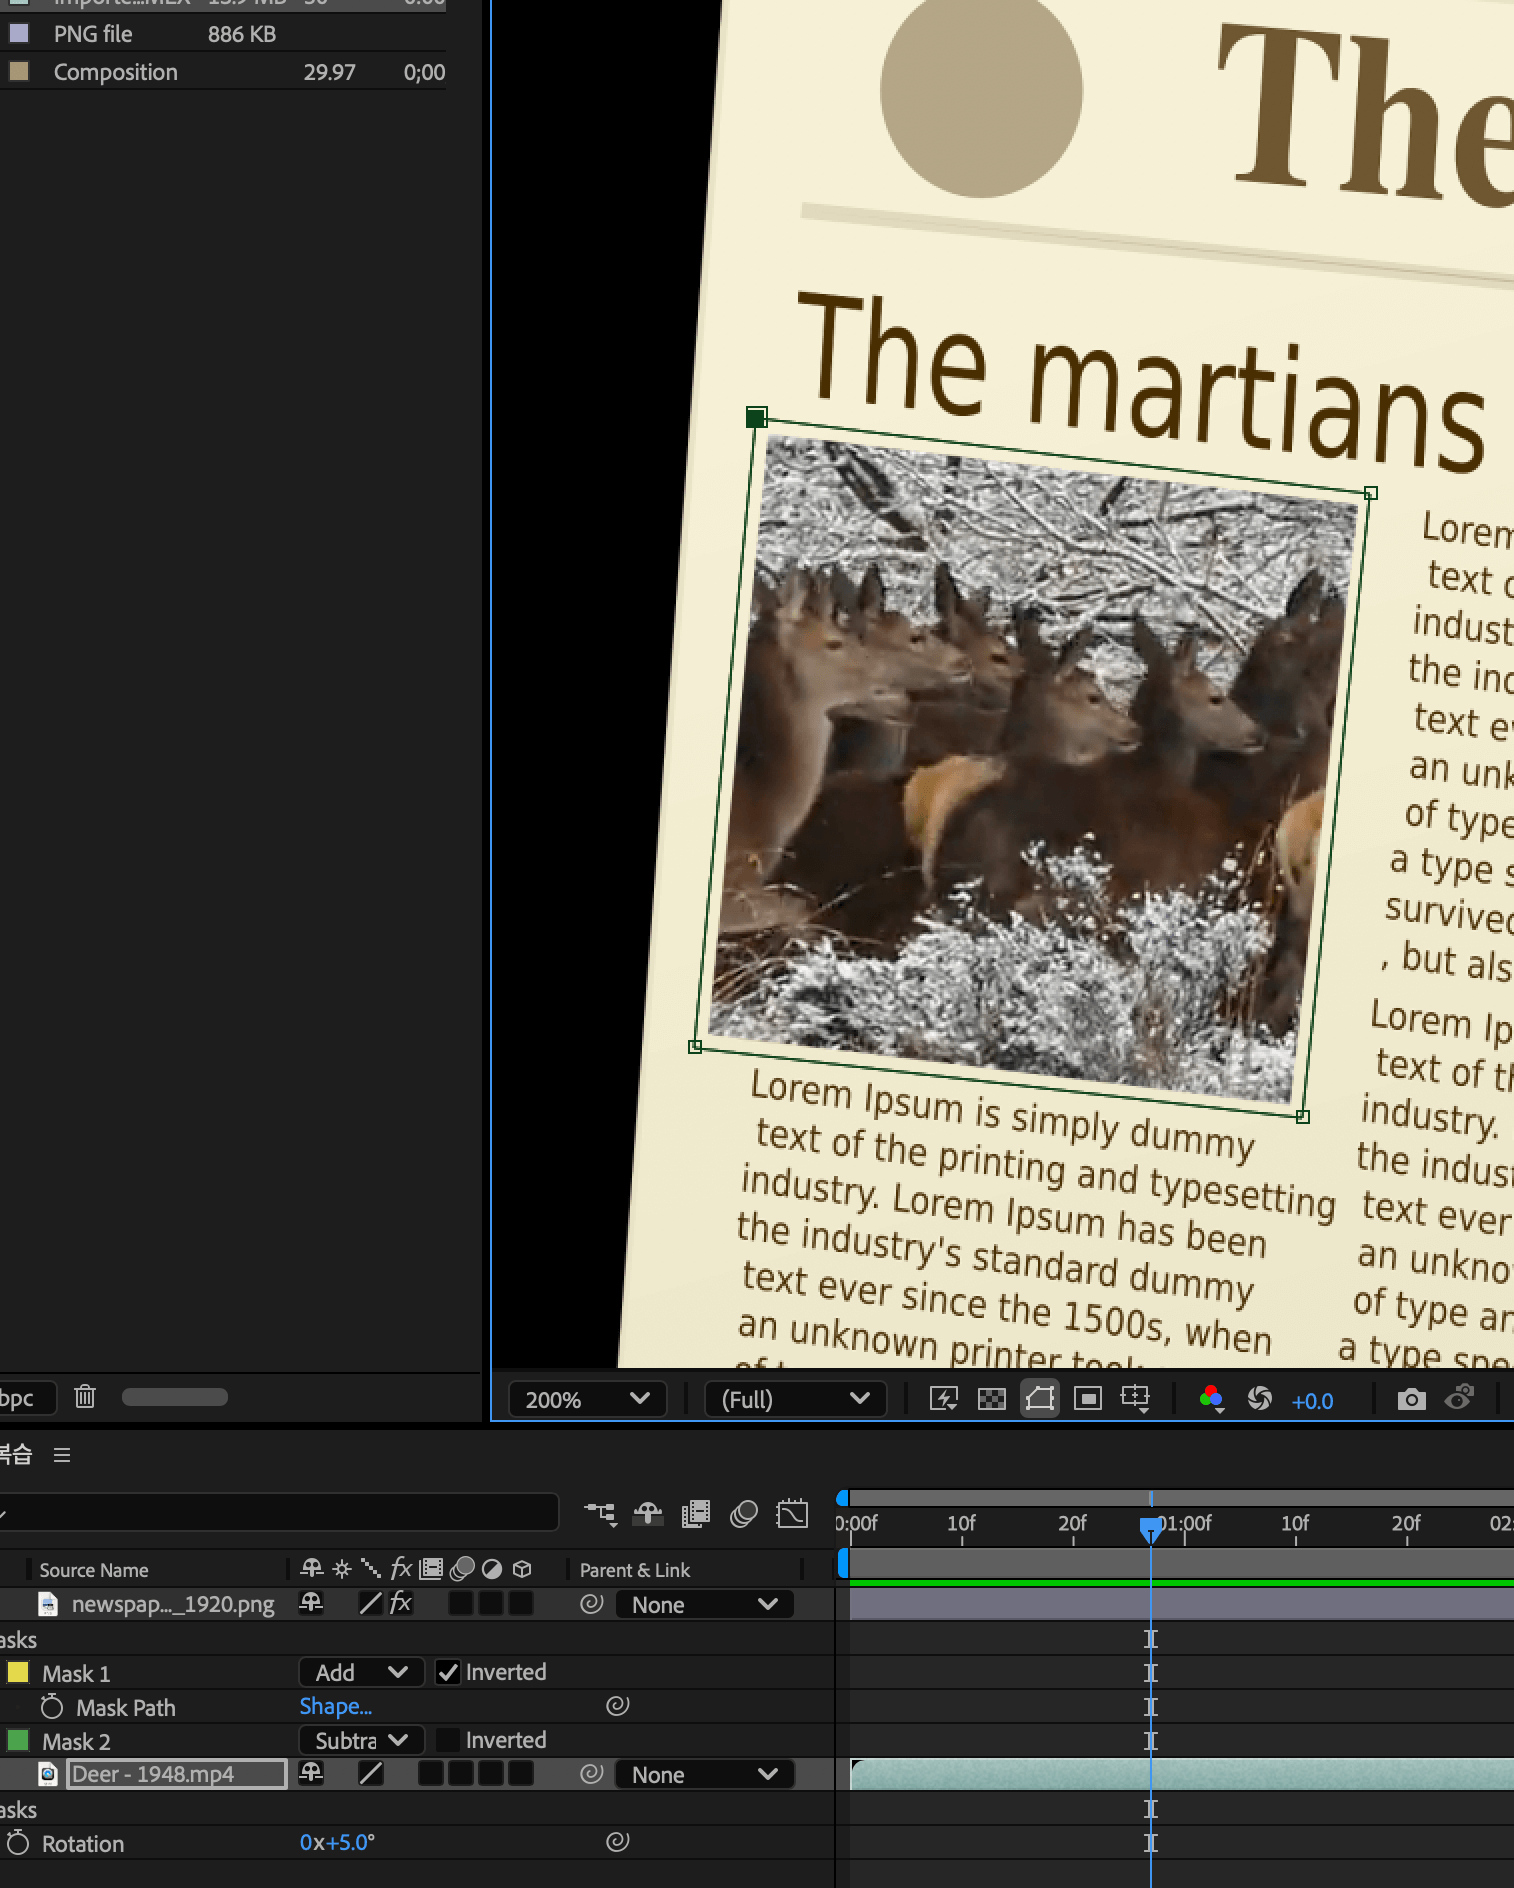
Task: Click the PNG file label color swatch
Action: click(x=18, y=33)
